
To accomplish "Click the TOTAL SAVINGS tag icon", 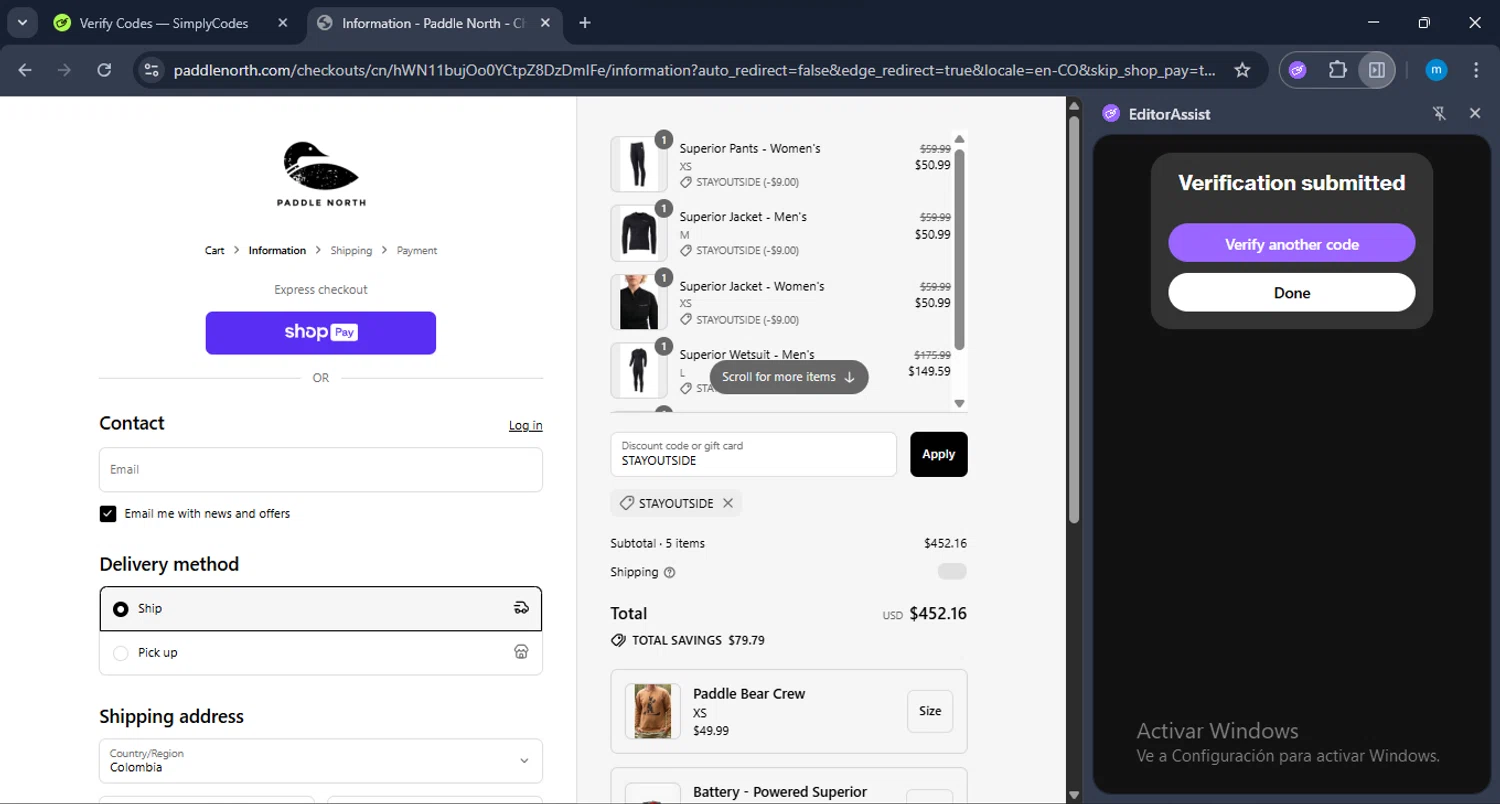I will [x=618, y=640].
